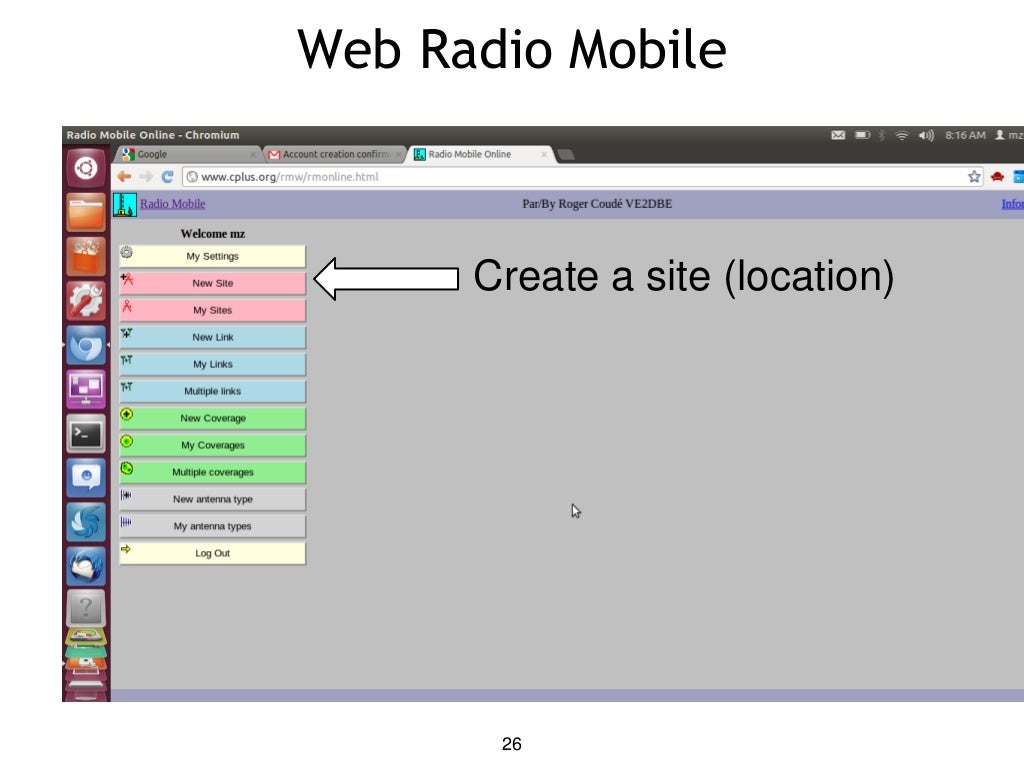Click the Multiple coverages button
The height and width of the screenshot is (769, 1024).
212,472
